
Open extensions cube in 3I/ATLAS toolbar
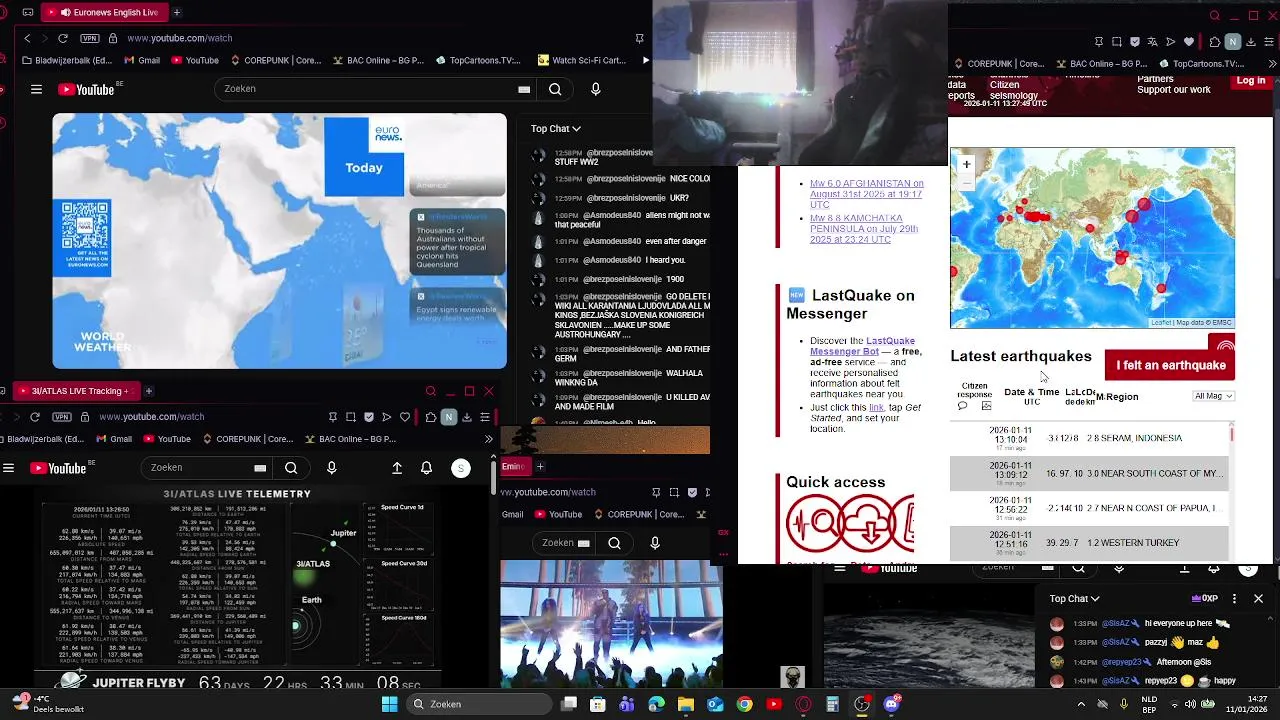coord(431,417)
